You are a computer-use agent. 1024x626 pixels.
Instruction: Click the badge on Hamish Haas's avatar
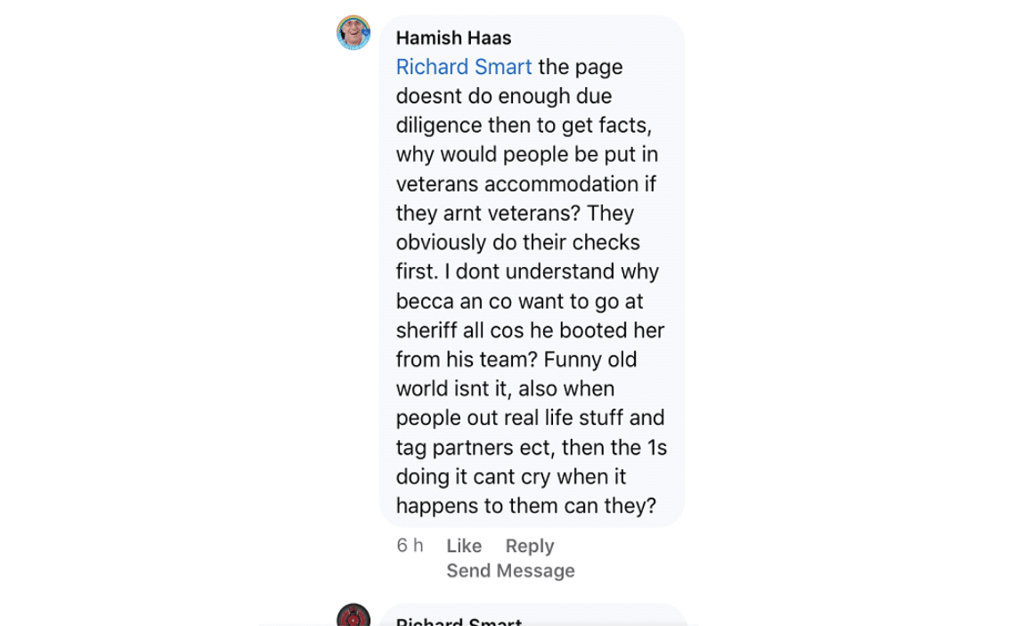366,31
